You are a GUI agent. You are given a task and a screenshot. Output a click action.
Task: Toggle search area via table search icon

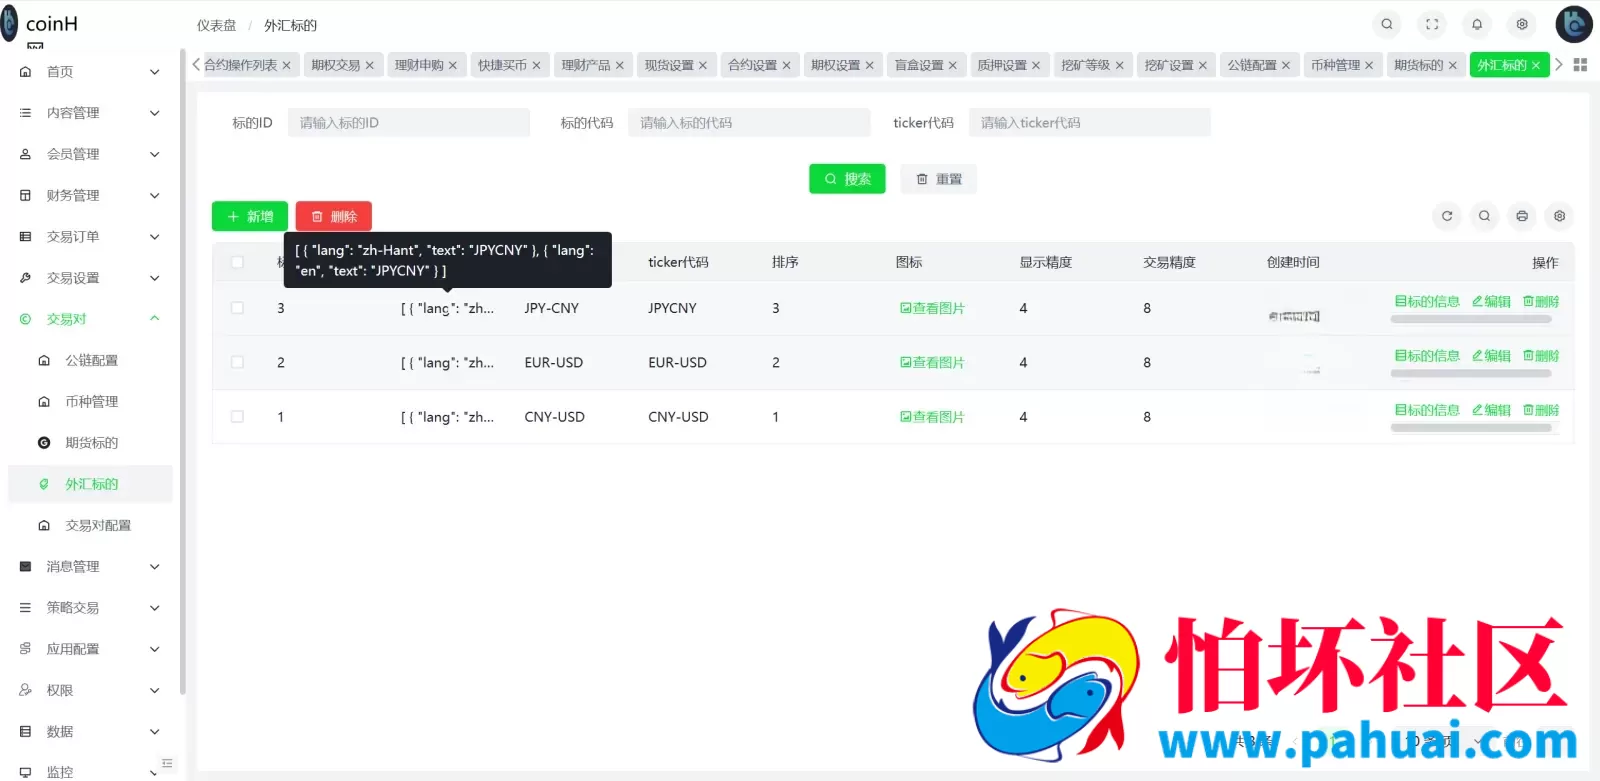click(1484, 216)
